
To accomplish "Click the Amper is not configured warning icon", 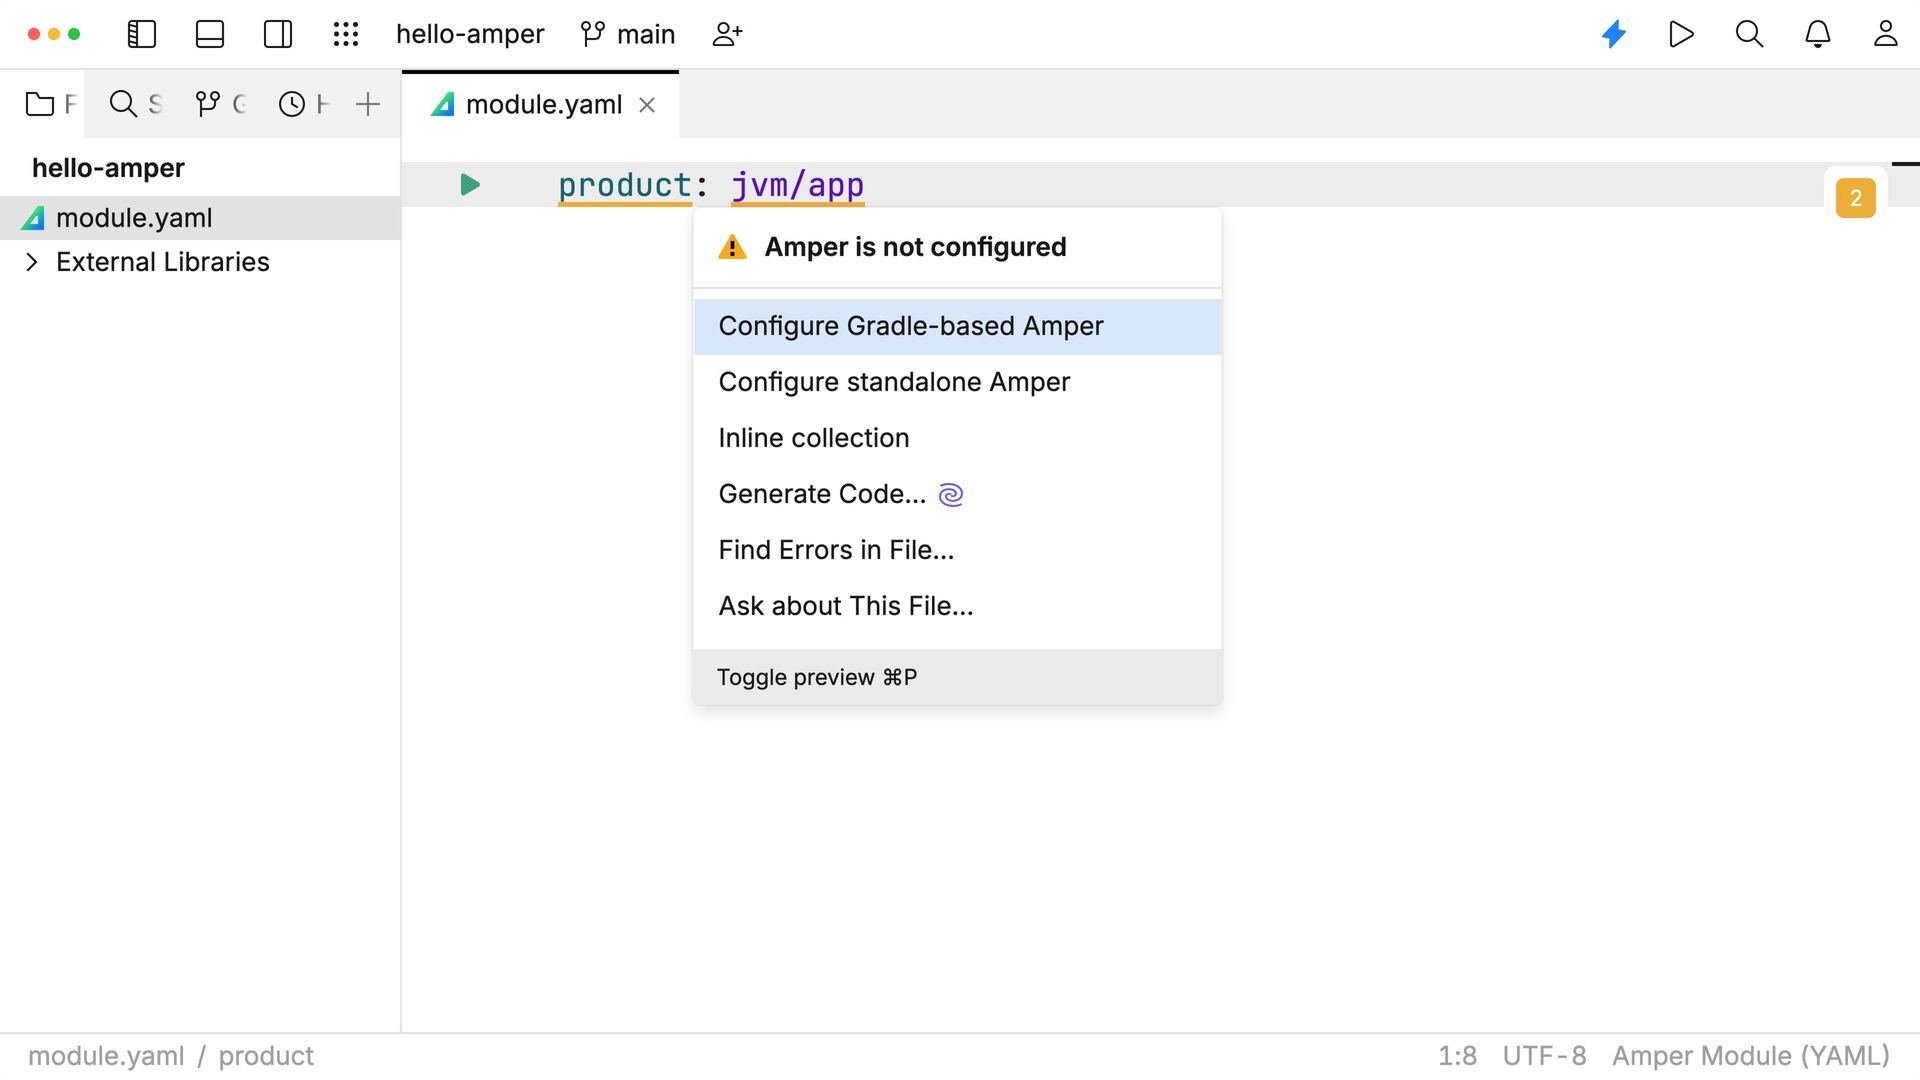I will click(x=732, y=247).
